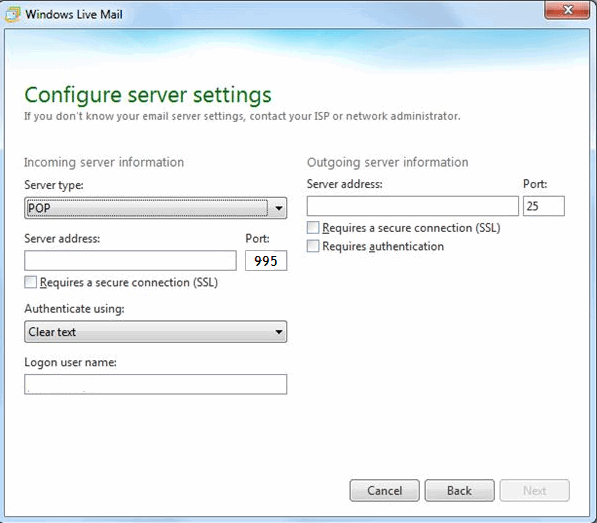The height and width of the screenshot is (523, 597).
Task: Focus the incoming Server address field
Action: (x=130, y=261)
